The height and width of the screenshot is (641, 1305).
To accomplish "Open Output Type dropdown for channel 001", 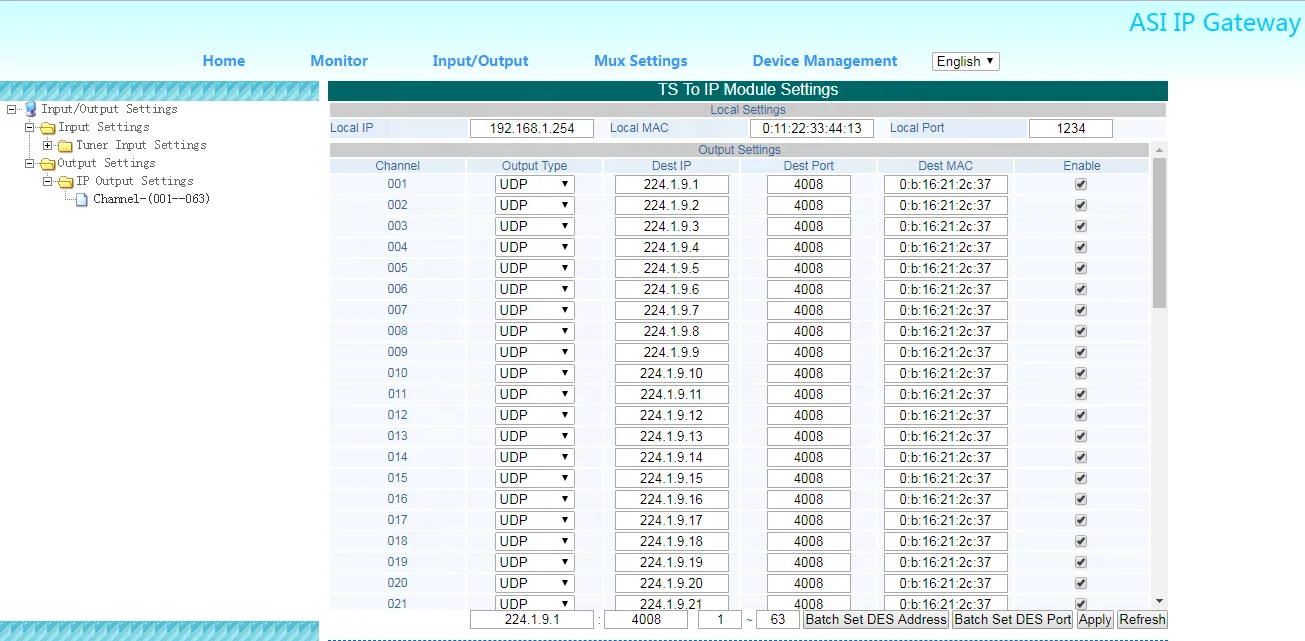I will [535, 184].
